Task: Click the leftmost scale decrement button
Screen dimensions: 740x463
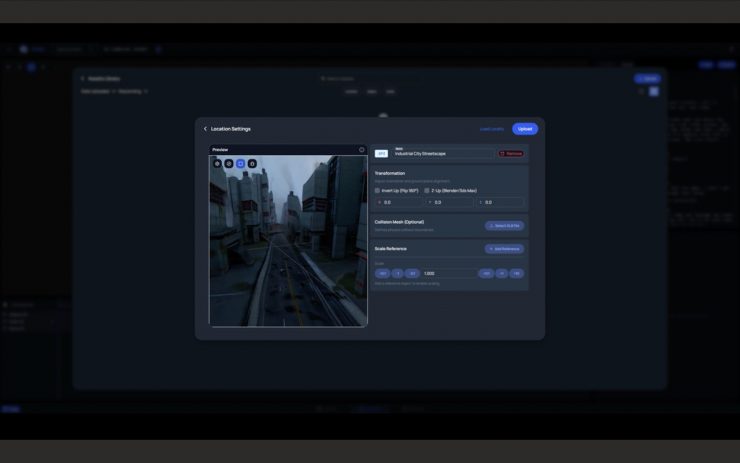Action: 382,273
